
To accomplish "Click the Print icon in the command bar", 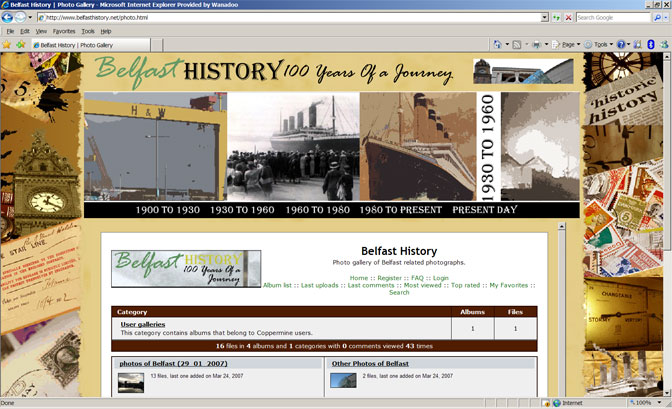I will [x=537, y=45].
